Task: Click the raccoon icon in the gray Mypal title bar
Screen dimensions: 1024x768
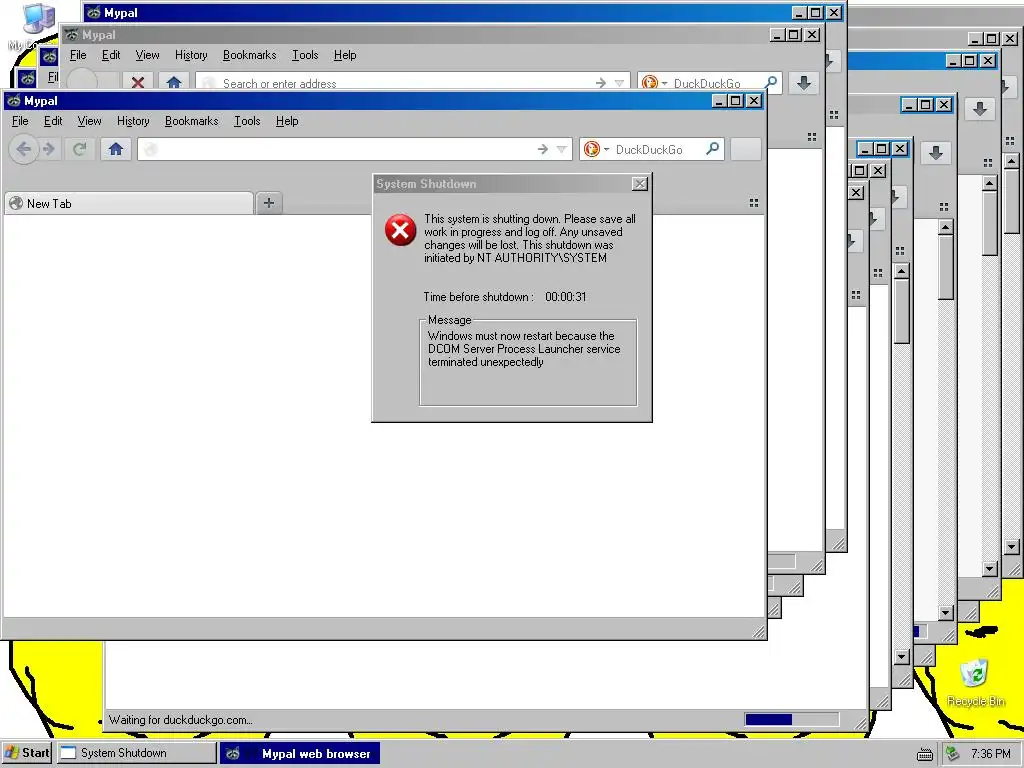Action: (71, 35)
